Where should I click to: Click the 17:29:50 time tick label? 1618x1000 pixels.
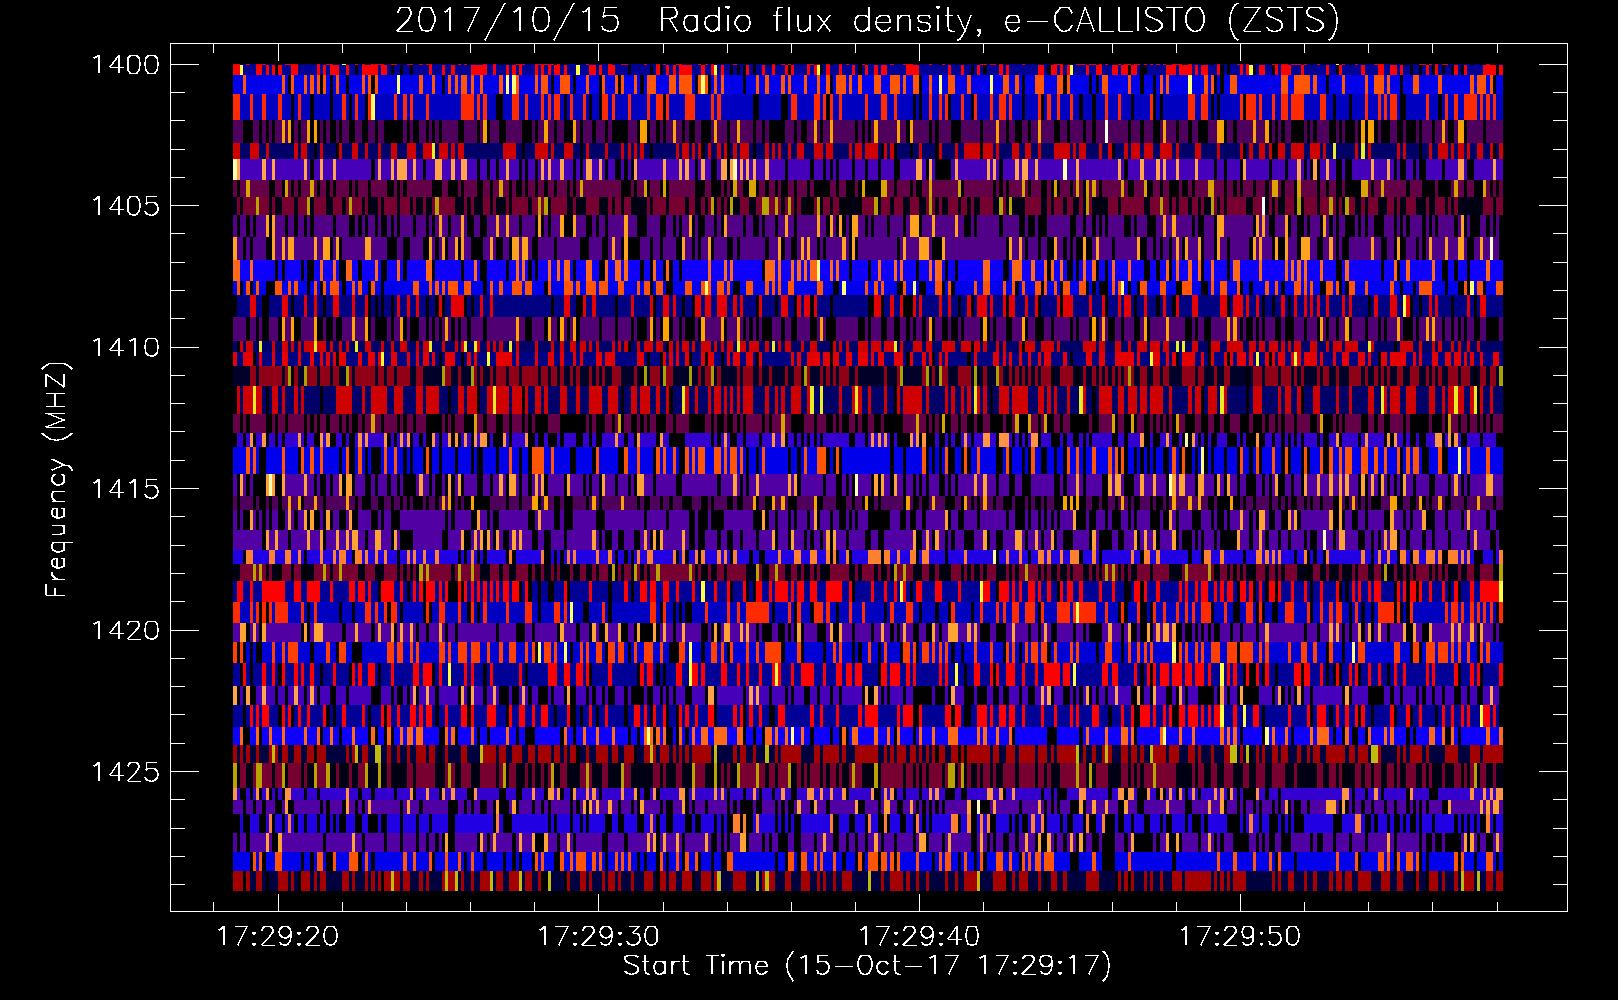pyautogui.click(x=1240, y=936)
